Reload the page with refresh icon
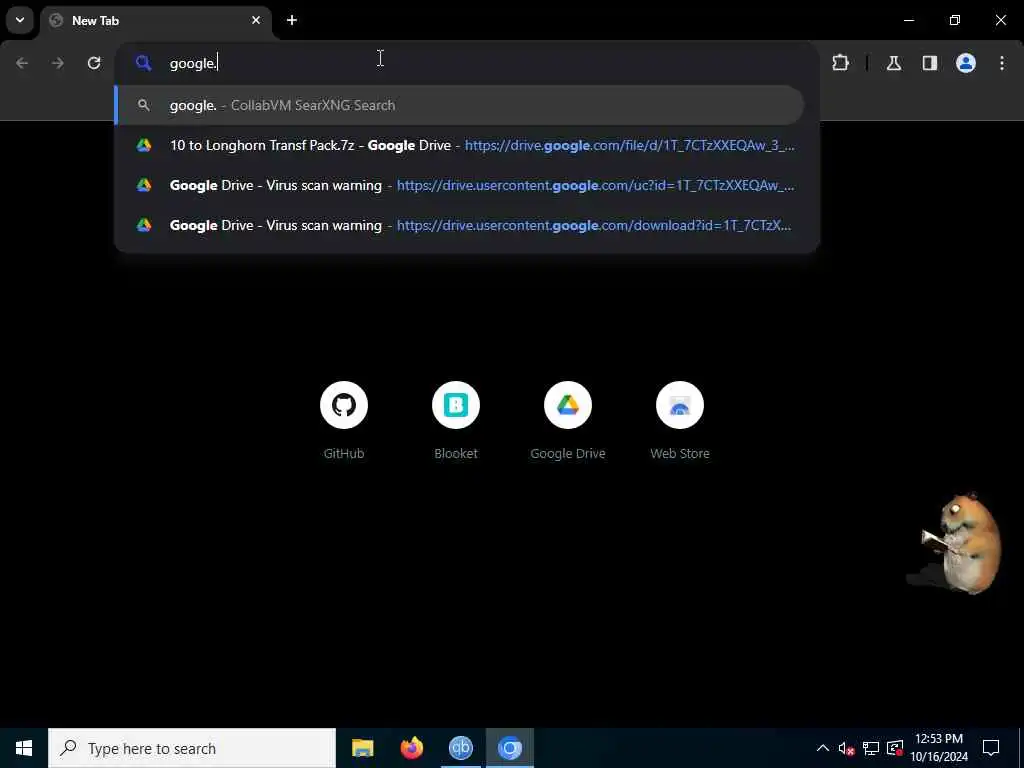The image size is (1024, 768). [94, 63]
